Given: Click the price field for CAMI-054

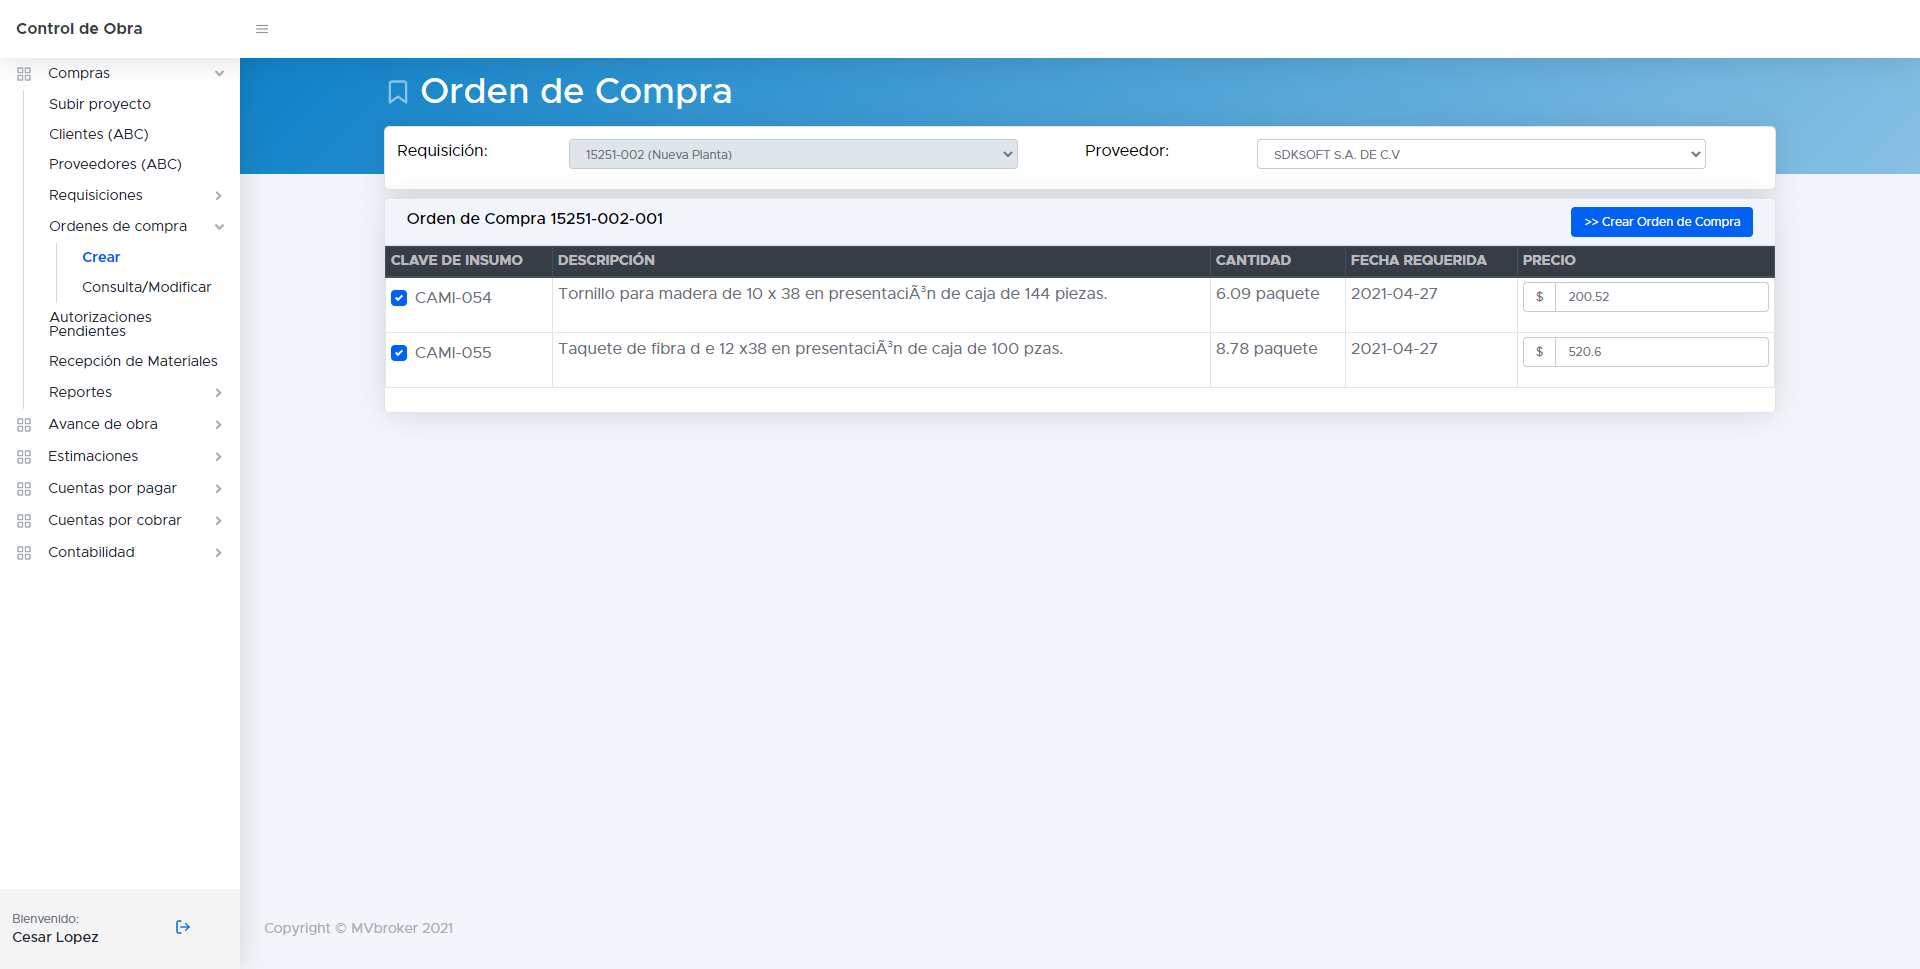Looking at the screenshot, I should pyautogui.click(x=1660, y=297).
